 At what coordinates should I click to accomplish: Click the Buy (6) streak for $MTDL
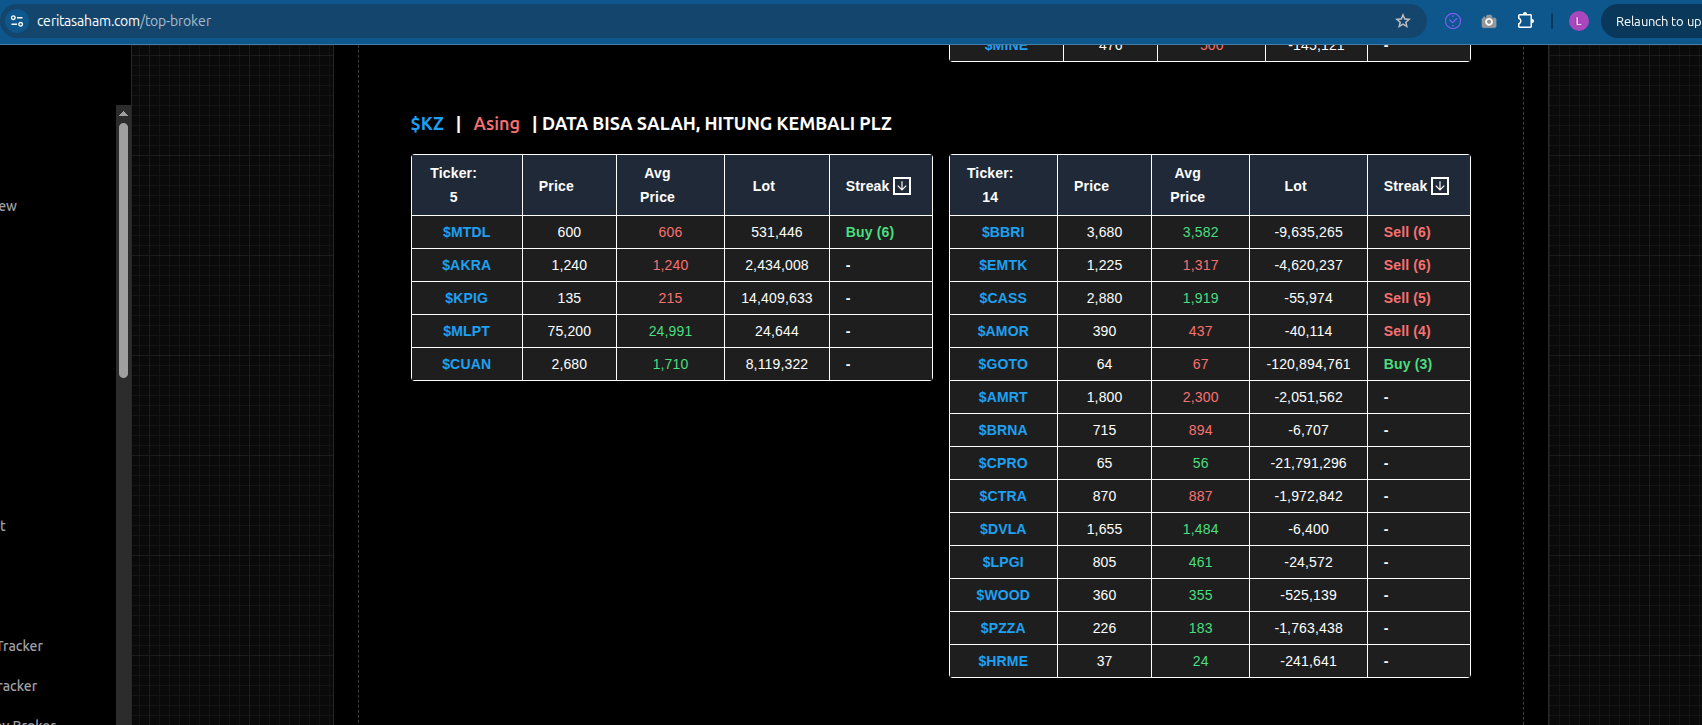click(870, 232)
